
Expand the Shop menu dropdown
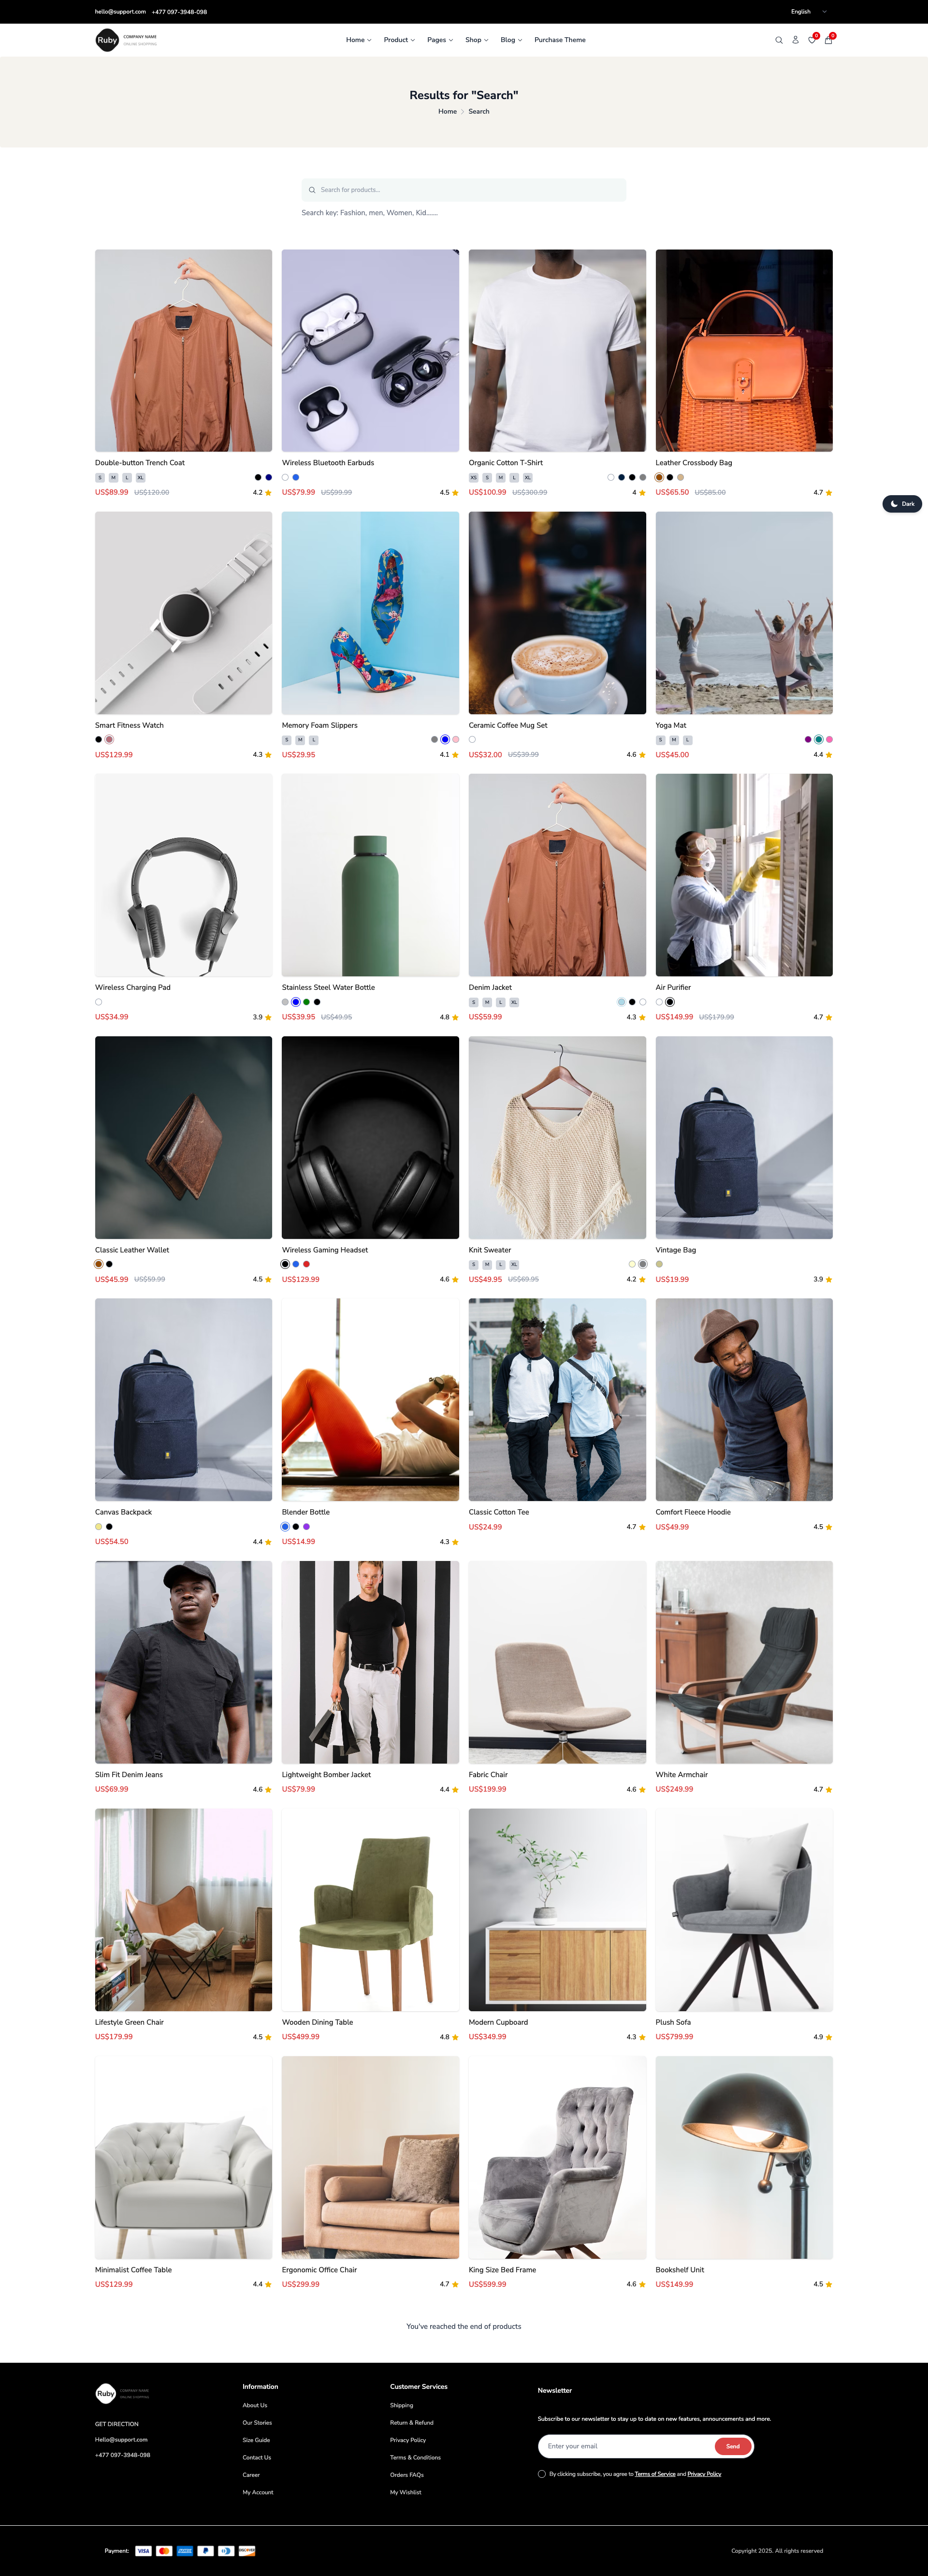pyautogui.click(x=477, y=40)
